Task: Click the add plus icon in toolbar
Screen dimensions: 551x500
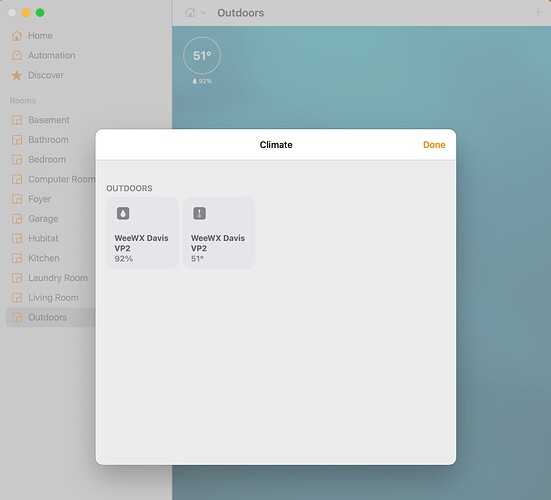Action: click(538, 13)
